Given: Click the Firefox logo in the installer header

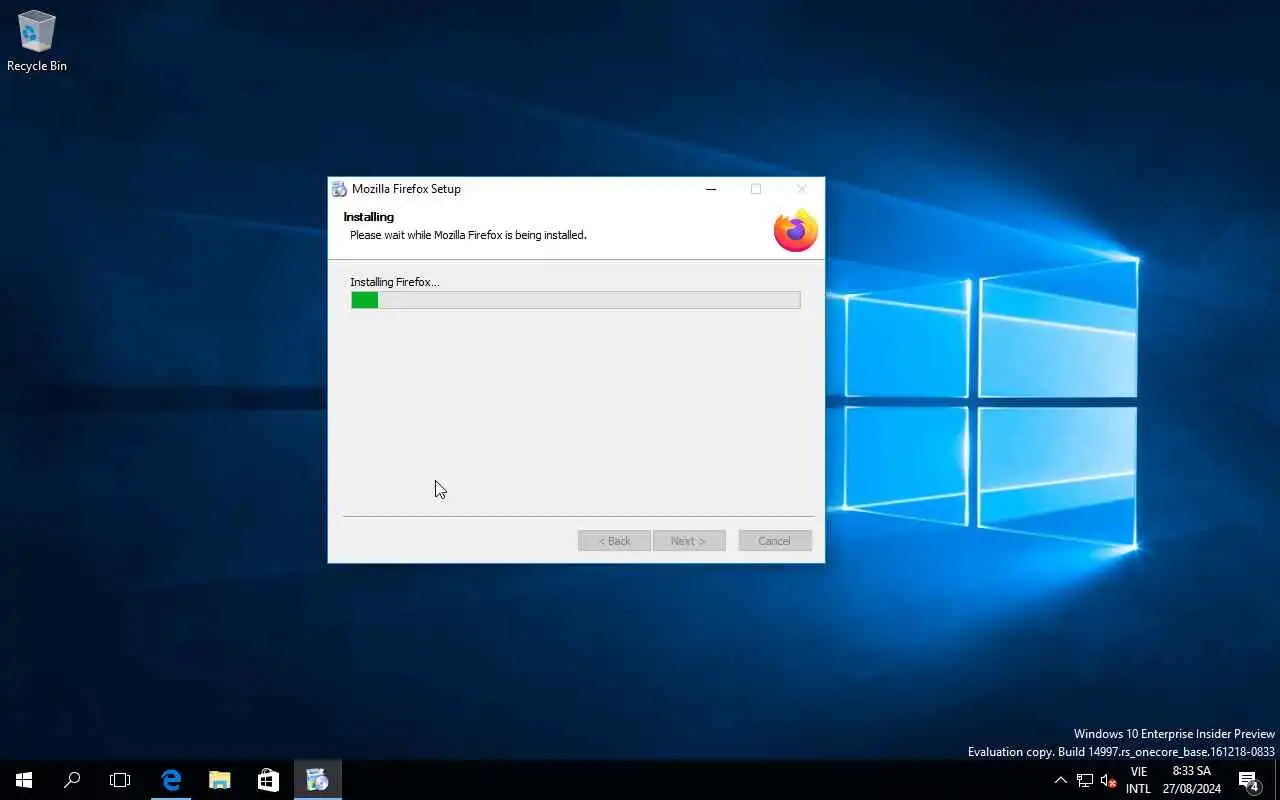Looking at the screenshot, I should [796, 230].
